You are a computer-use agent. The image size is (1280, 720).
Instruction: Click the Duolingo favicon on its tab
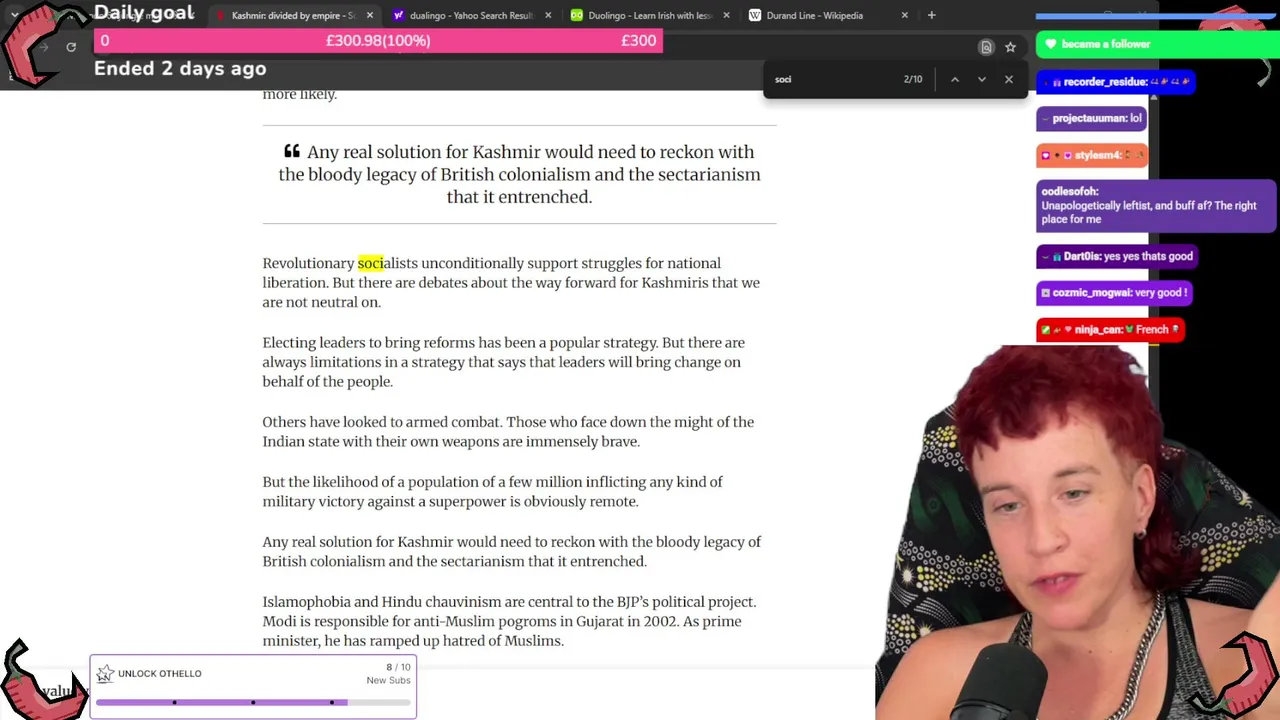click(577, 15)
